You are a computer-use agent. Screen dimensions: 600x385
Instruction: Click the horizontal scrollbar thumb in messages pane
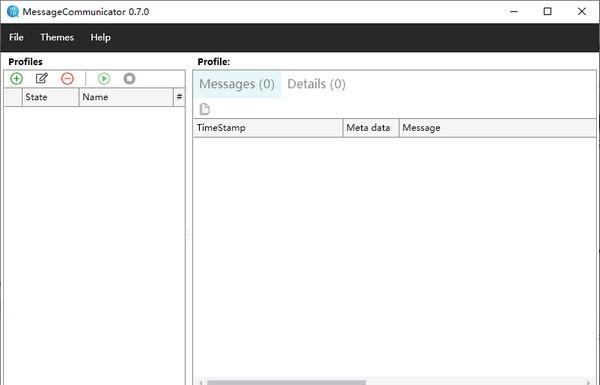point(286,382)
